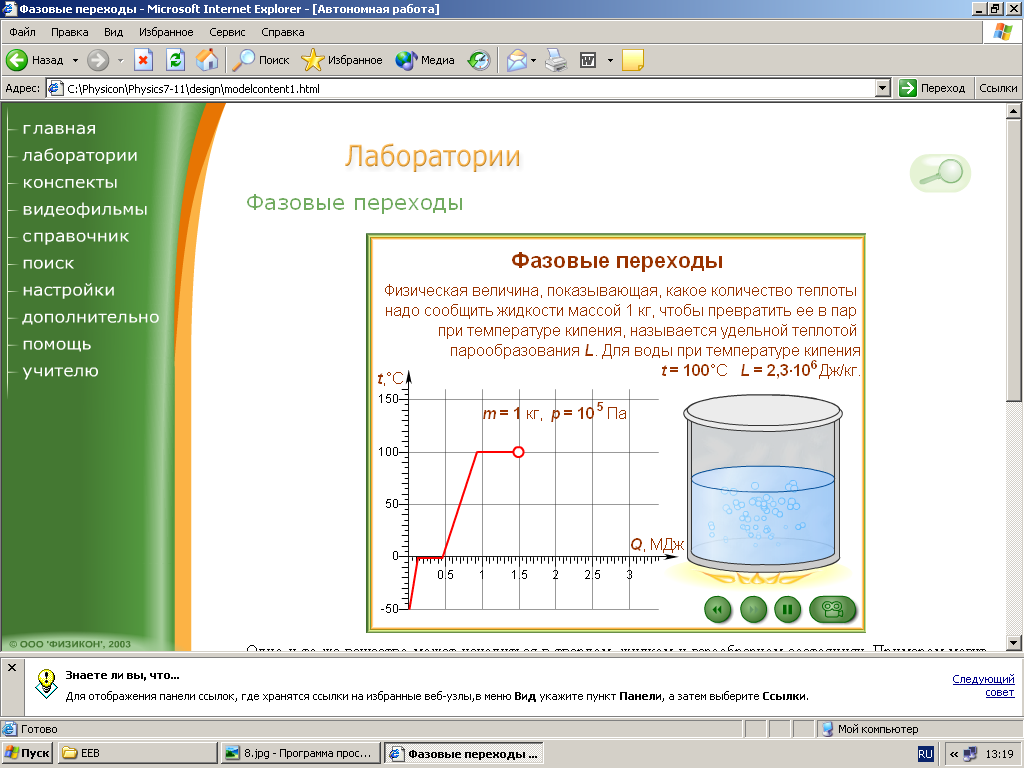
Task: Expand the Back button history dropdown
Action: (75, 60)
